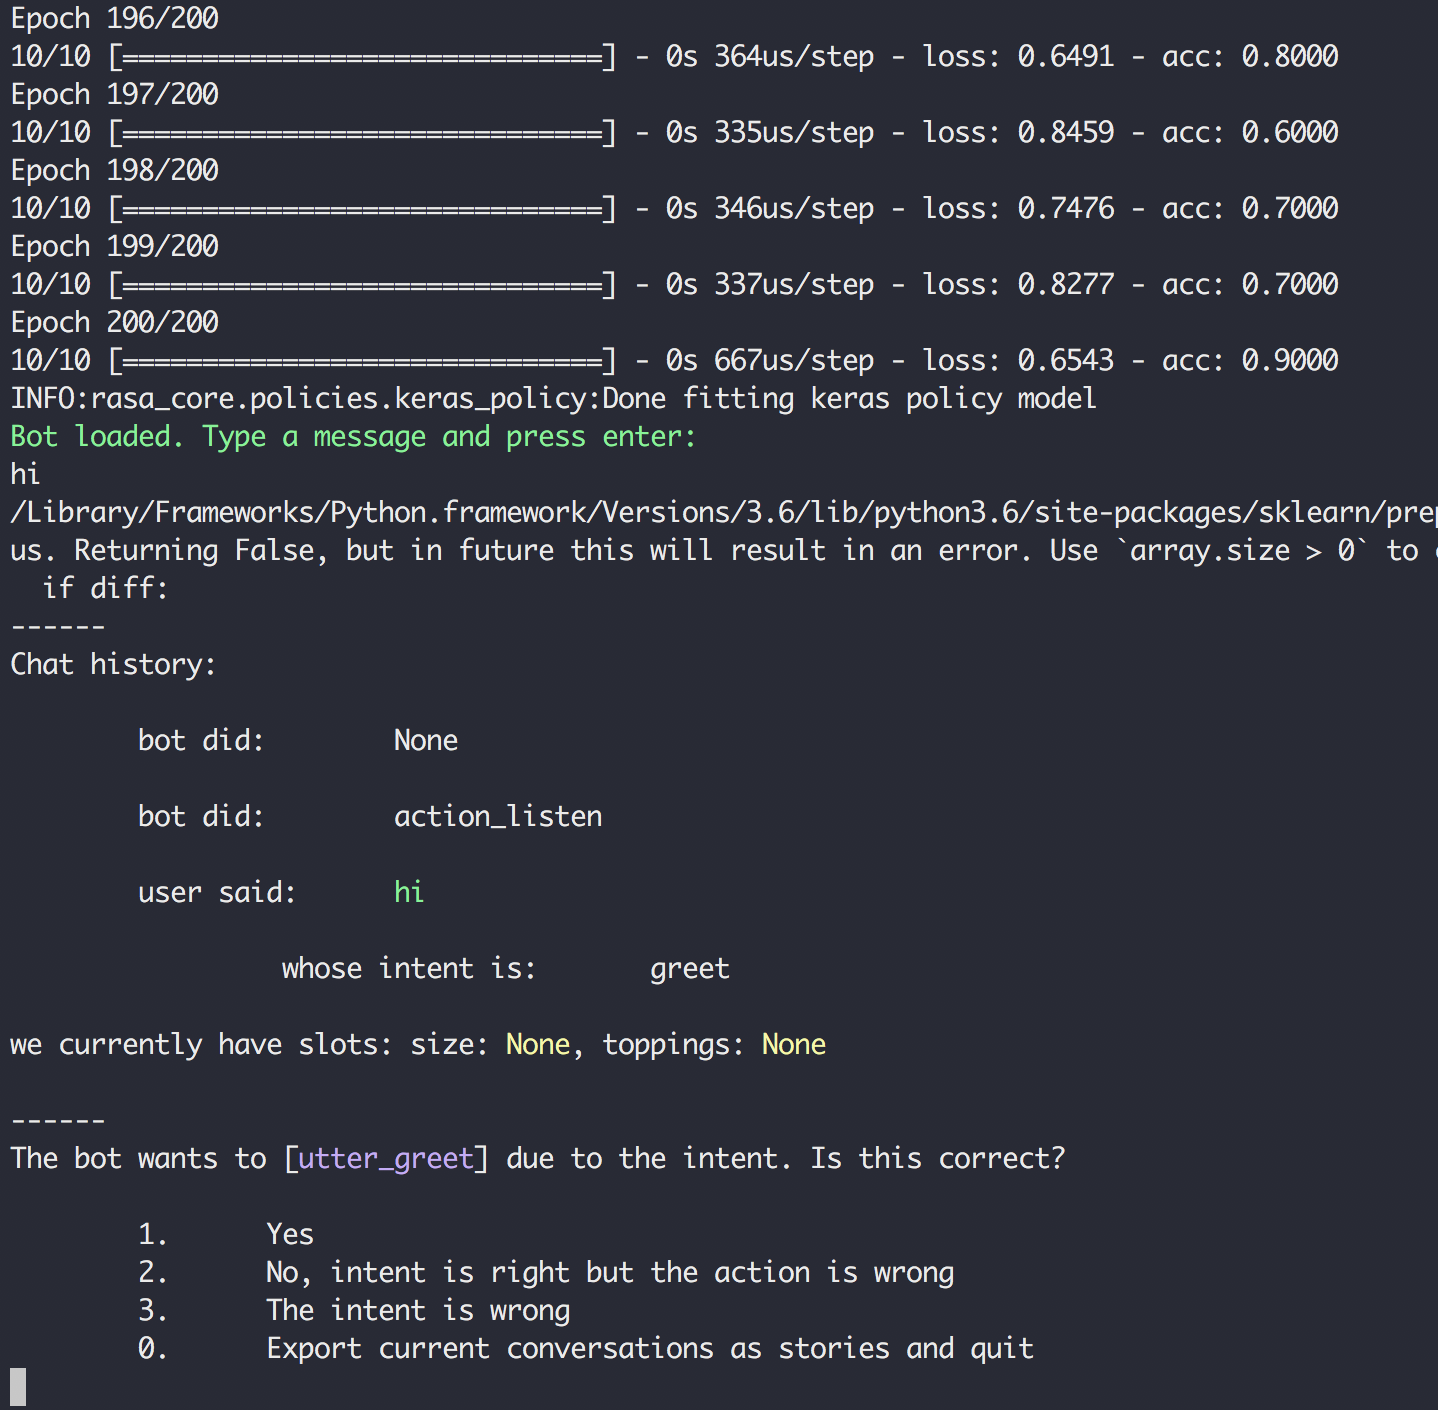
Task: Click the 'Epoch 196/200' line
Action: [114, 18]
